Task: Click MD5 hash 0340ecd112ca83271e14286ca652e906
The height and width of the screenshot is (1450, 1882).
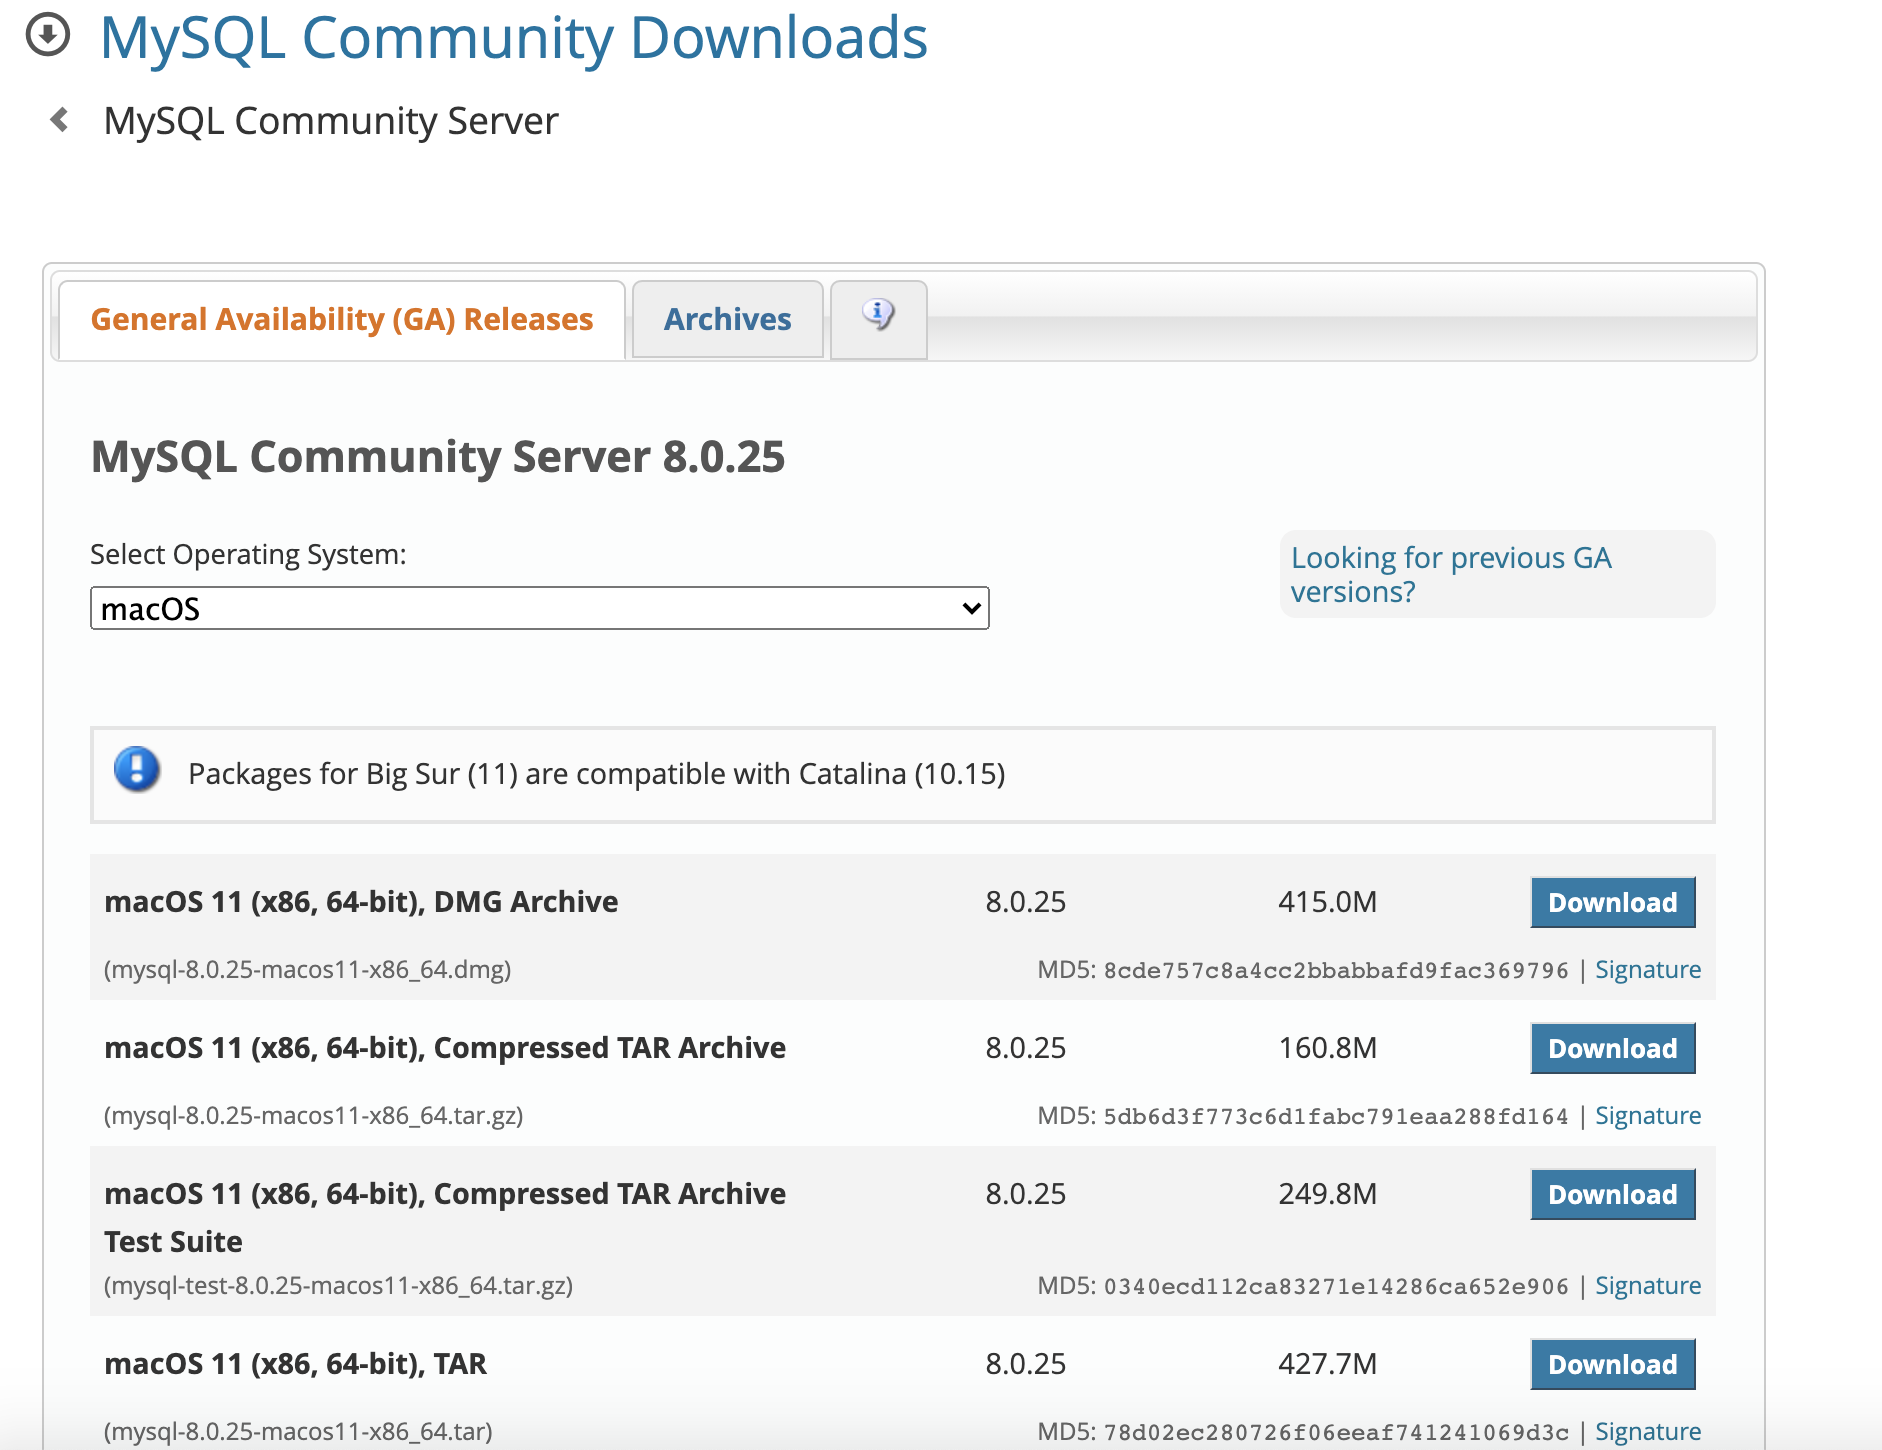Action: coord(1336,1286)
